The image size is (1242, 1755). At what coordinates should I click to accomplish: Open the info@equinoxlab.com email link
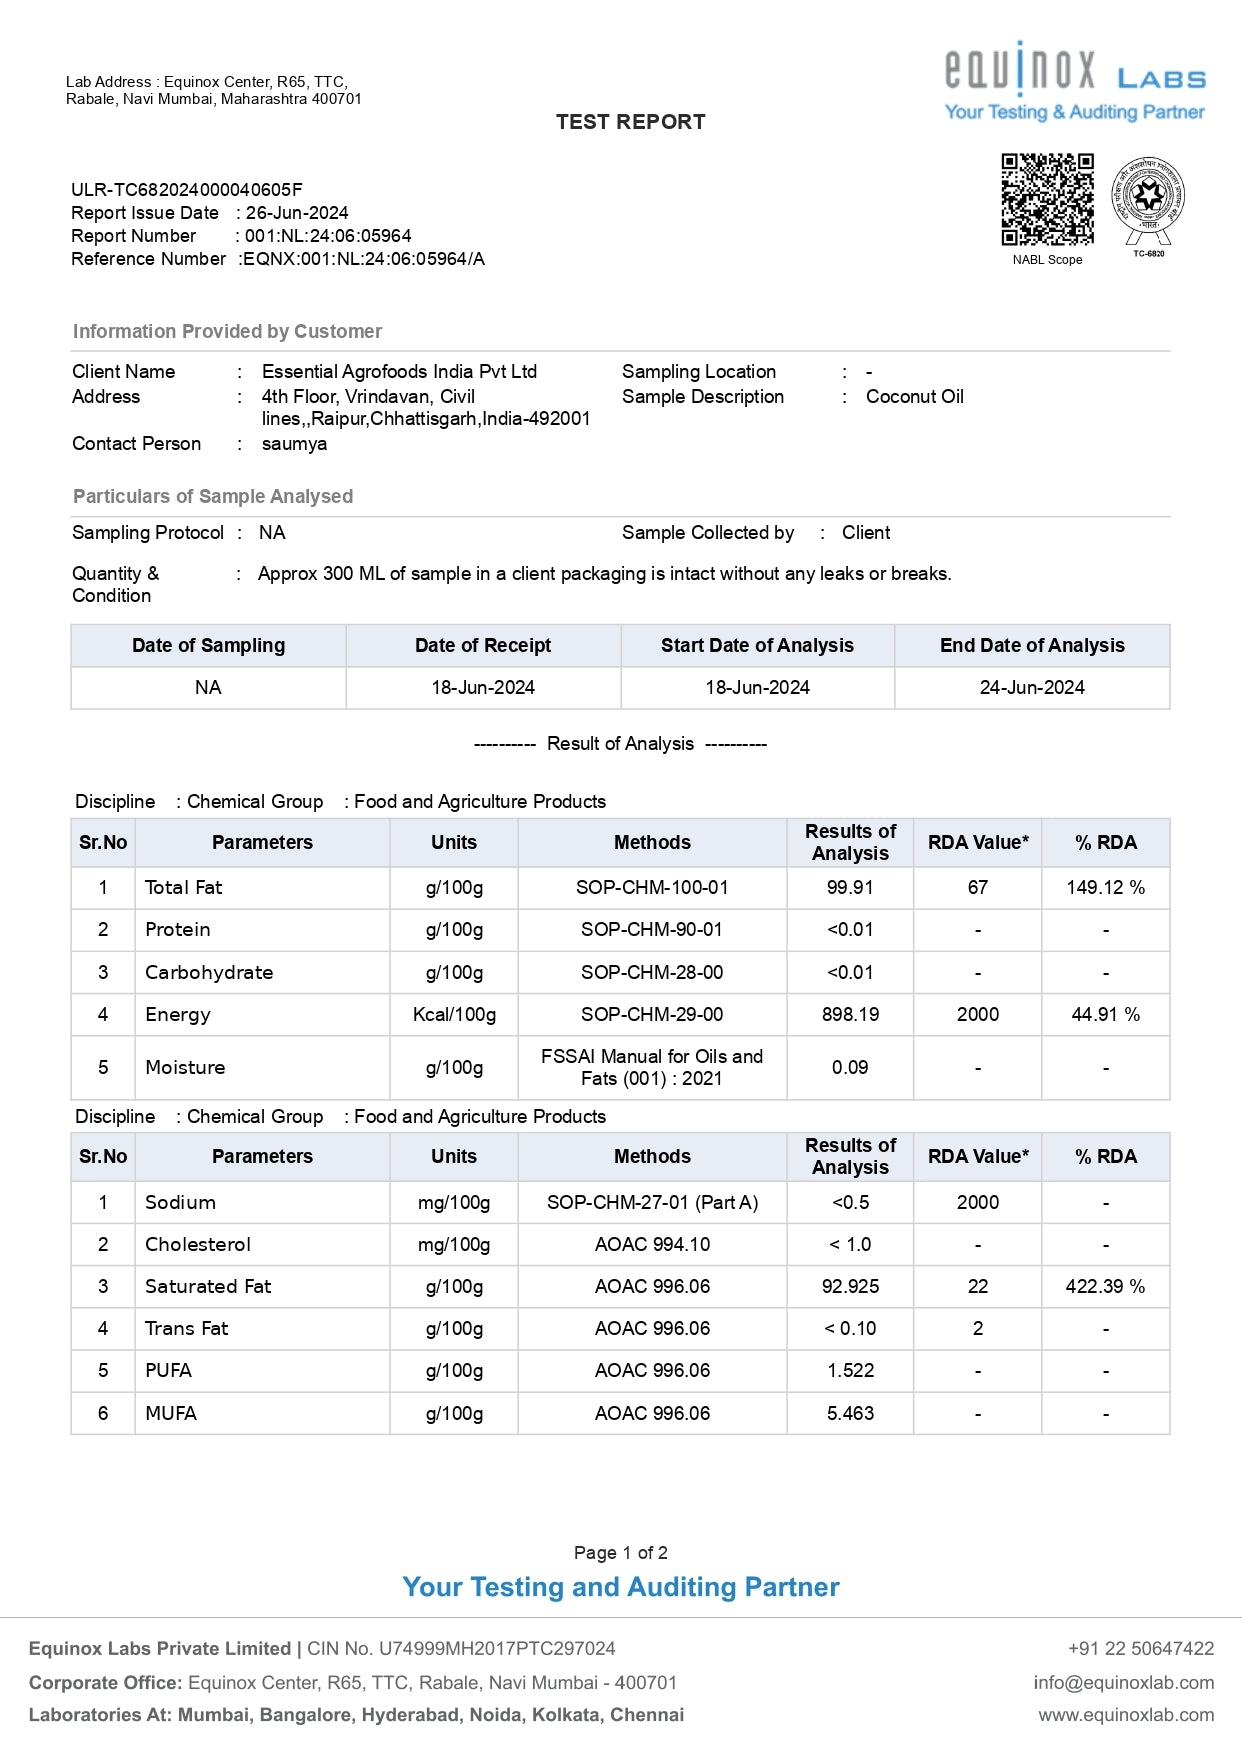click(1123, 1682)
